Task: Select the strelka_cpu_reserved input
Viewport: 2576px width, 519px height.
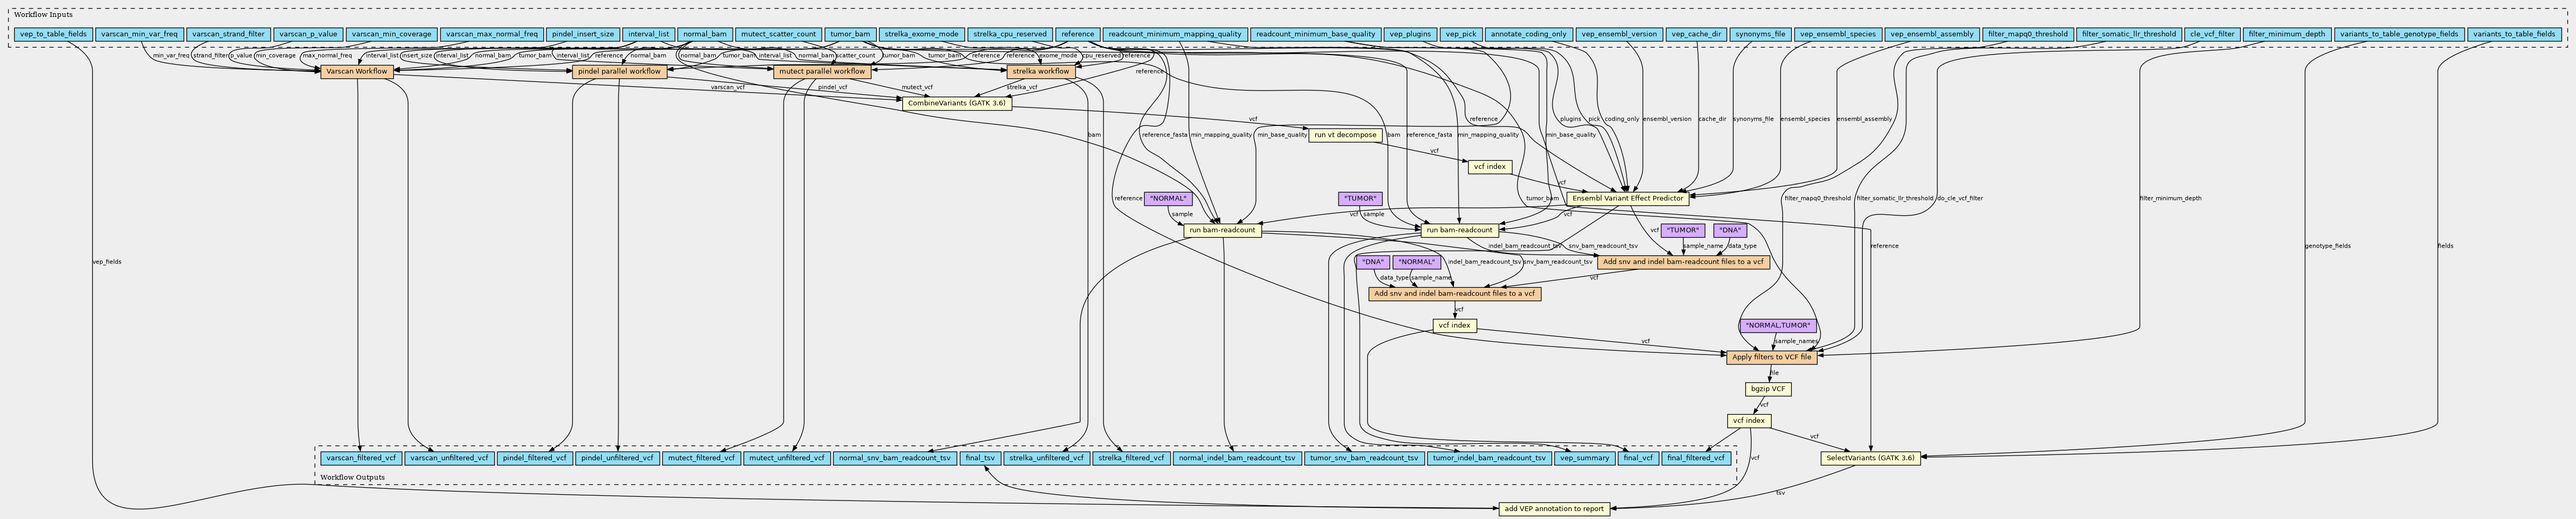Action: 1010,34
